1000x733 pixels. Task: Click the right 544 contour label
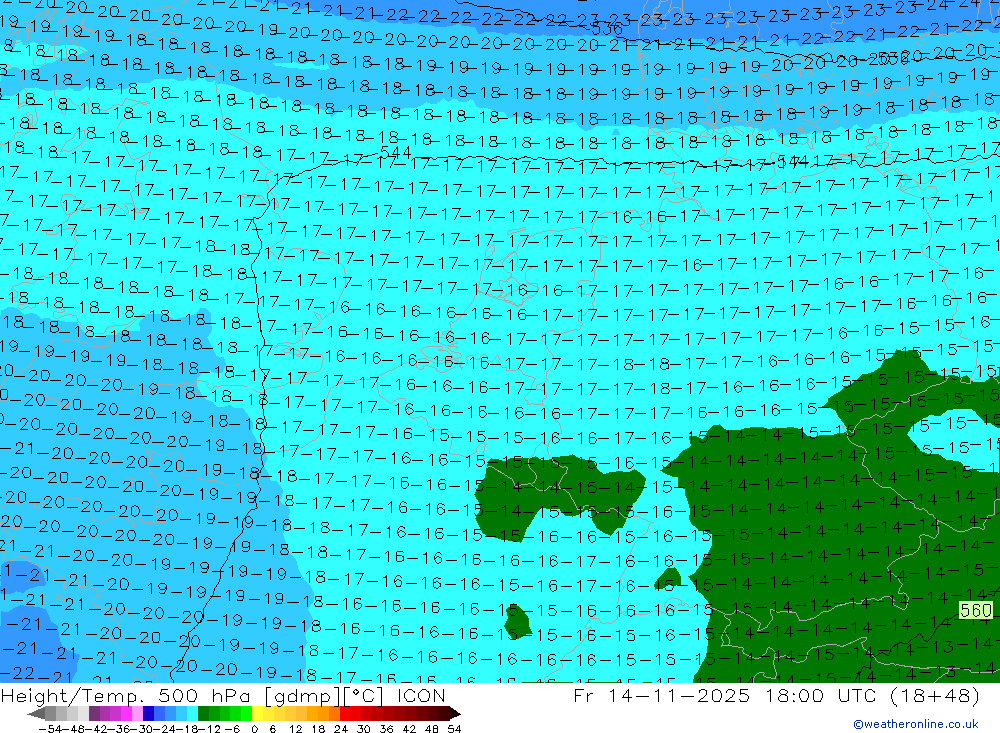pyautogui.click(x=793, y=161)
